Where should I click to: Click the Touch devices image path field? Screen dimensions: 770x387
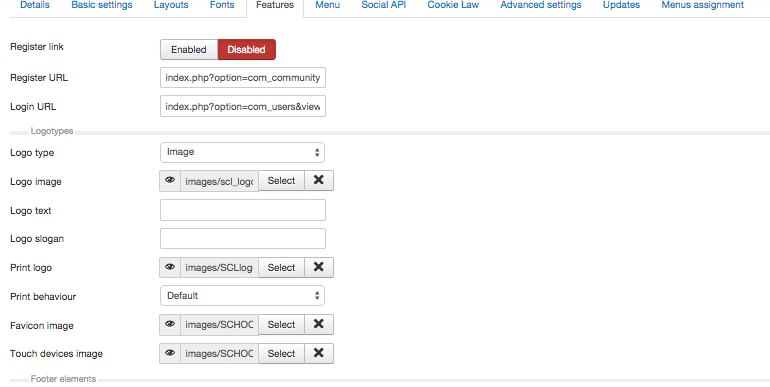[x=220, y=354]
